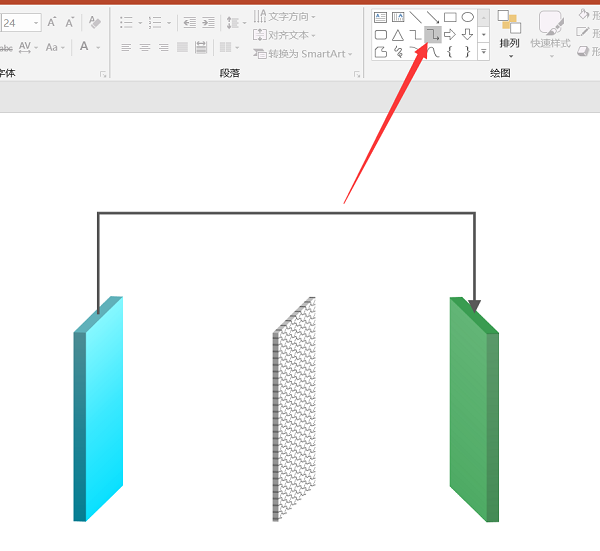The image size is (600, 551).
Task: Apply center text alignment
Action: click(x=145, y=47)
